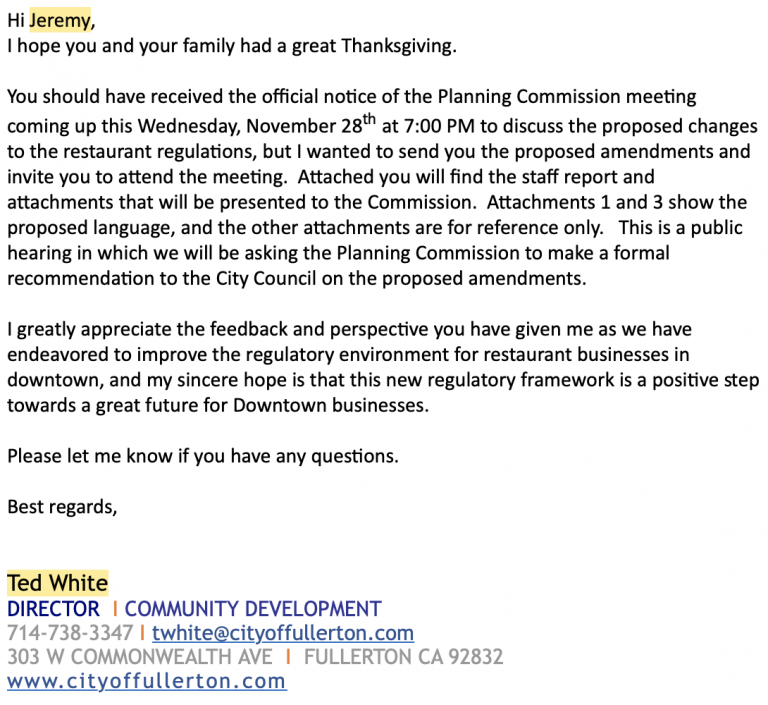Click the highlighted signature name Ted White
This screenshot has height=705, width=768.
coord(57,583)
